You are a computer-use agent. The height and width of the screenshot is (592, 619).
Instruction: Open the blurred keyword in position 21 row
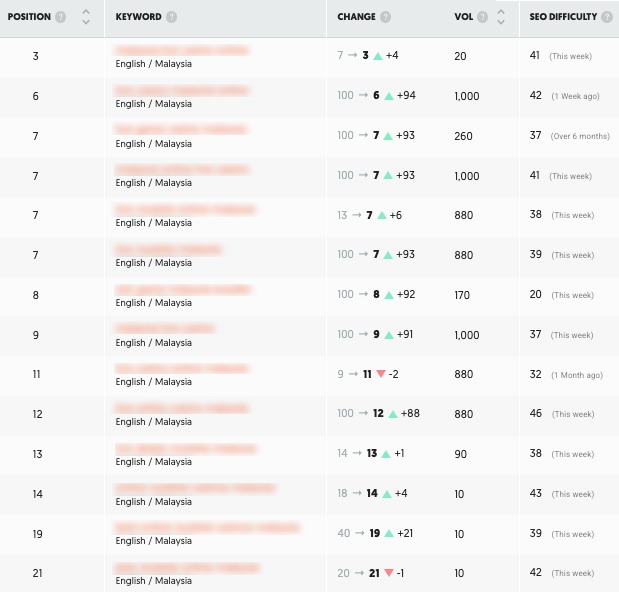[x=187, y=568]
